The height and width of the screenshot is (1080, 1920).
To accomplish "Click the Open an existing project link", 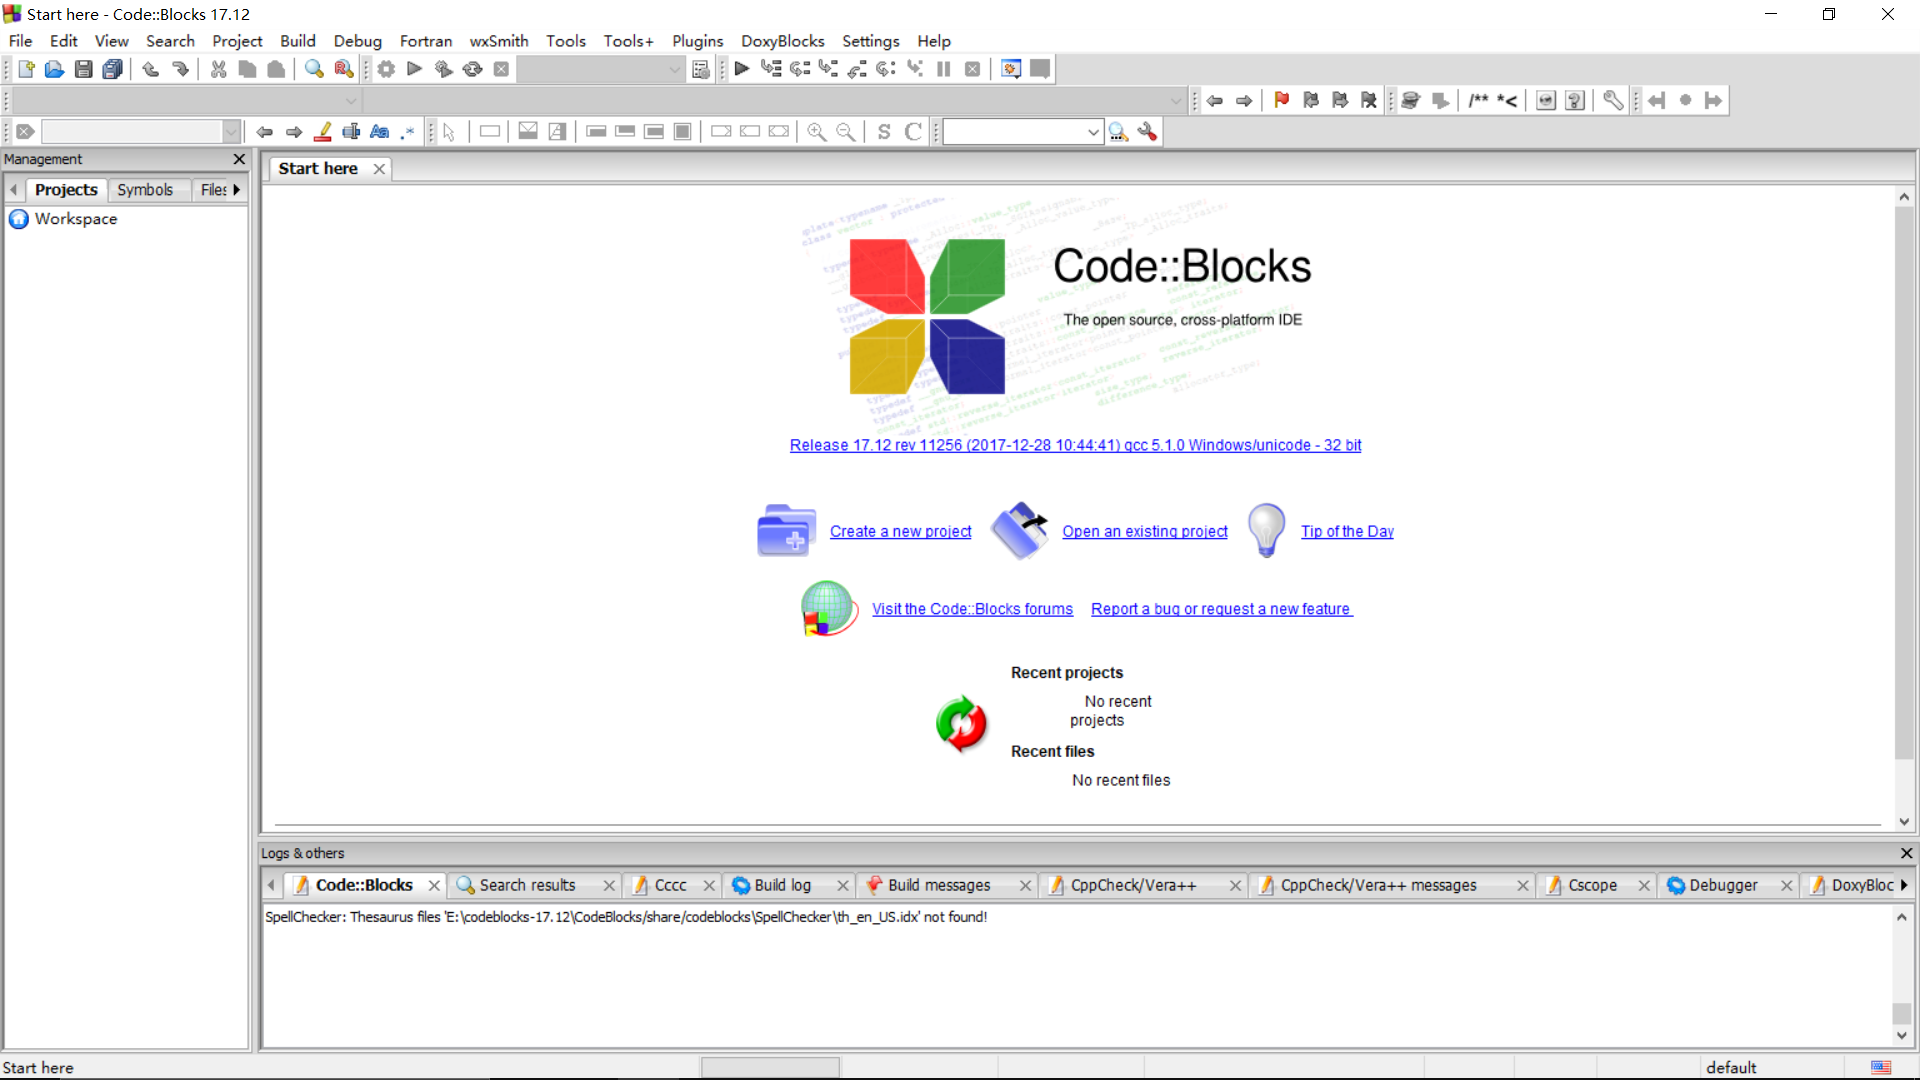I will [x=1144, y=532].
